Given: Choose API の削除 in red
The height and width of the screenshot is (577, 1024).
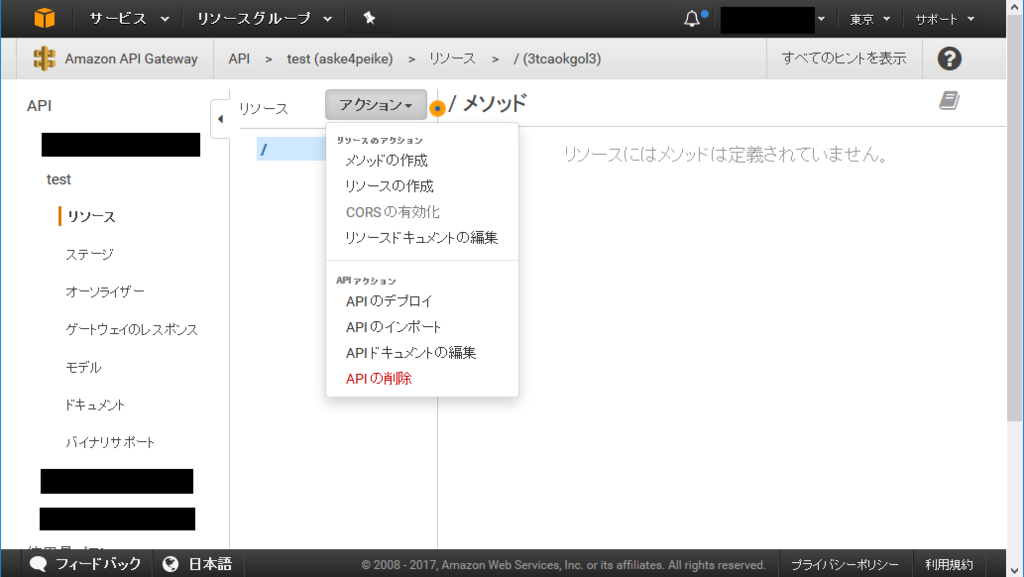Looking at the screenshot, I should click(379, 379).
